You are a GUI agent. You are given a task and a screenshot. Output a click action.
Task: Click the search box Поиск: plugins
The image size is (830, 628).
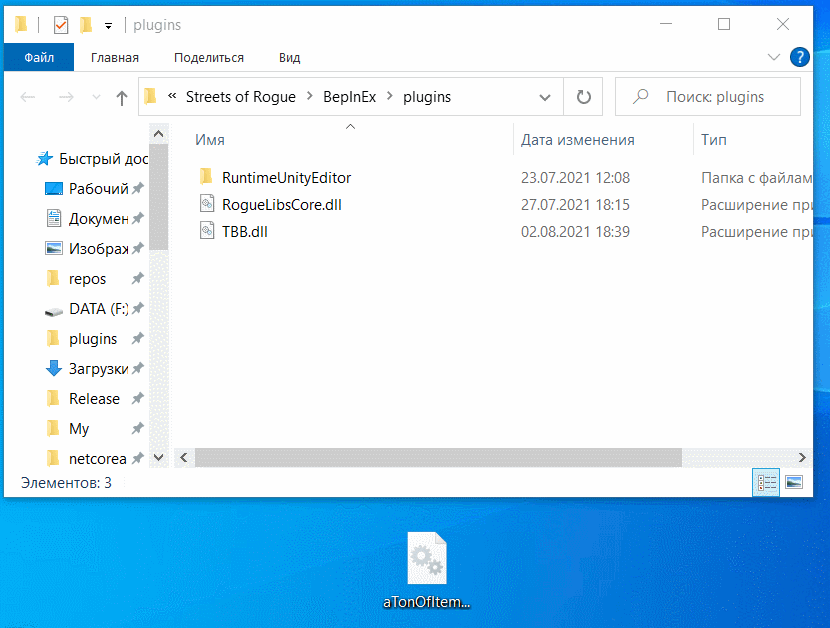tap(708, 97)
